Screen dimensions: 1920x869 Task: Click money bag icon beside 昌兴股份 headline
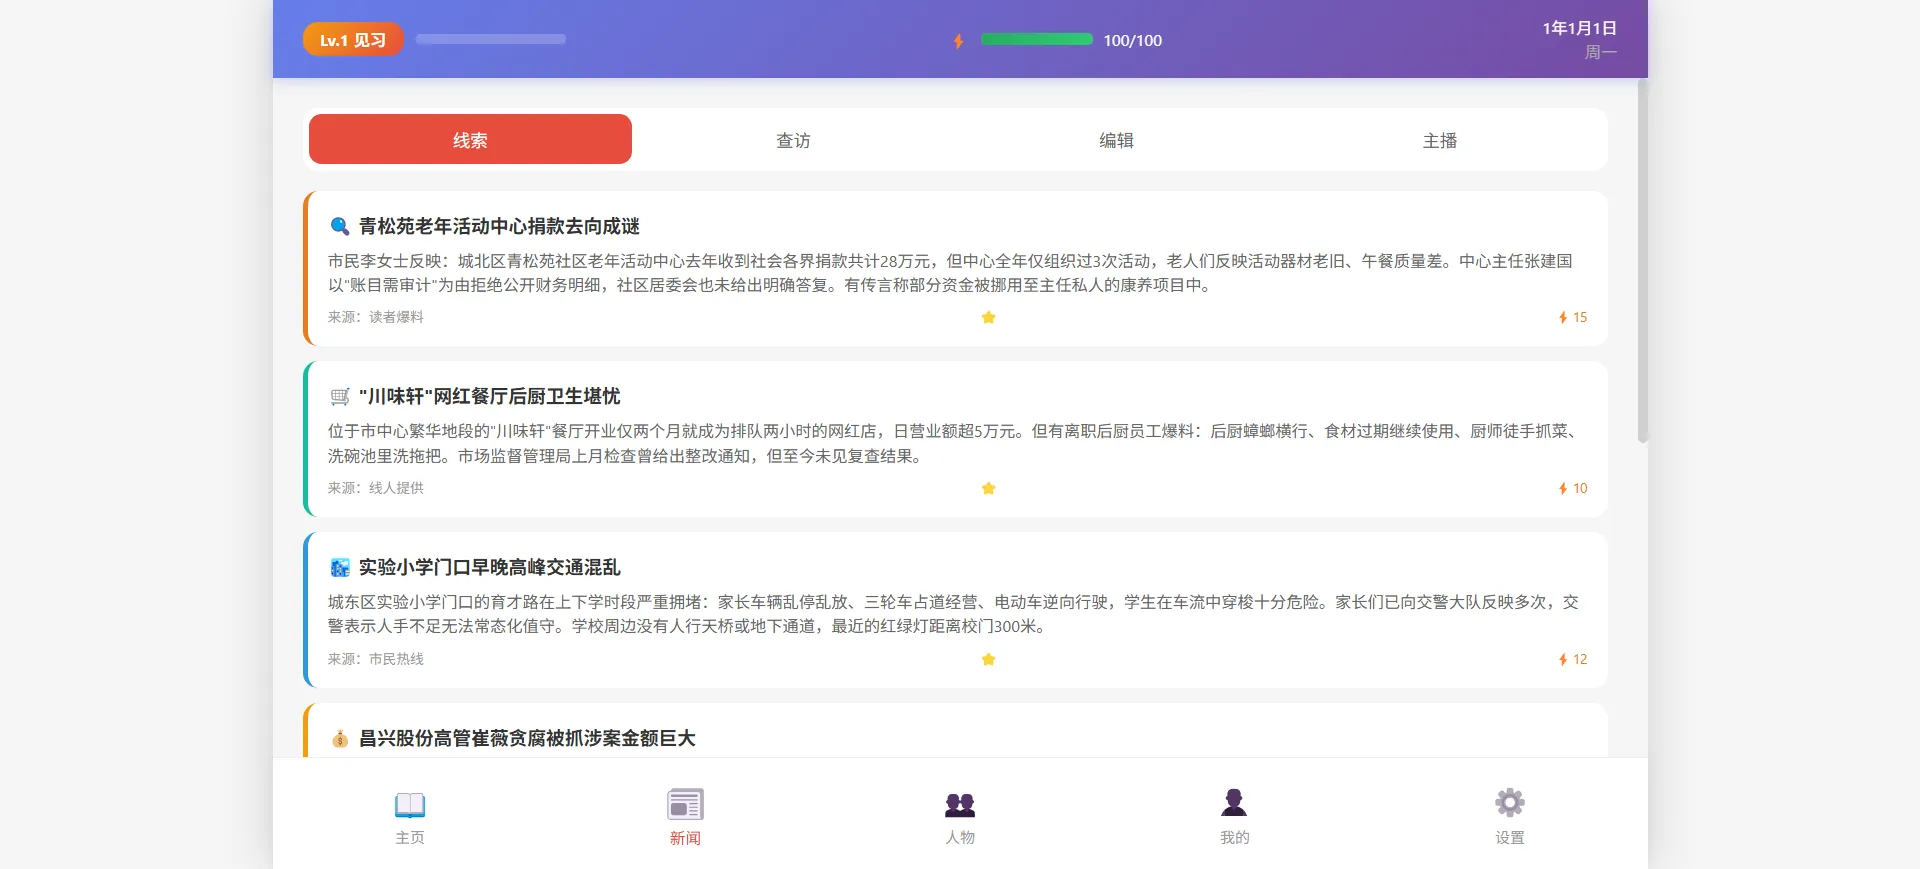tap(340, 739)
